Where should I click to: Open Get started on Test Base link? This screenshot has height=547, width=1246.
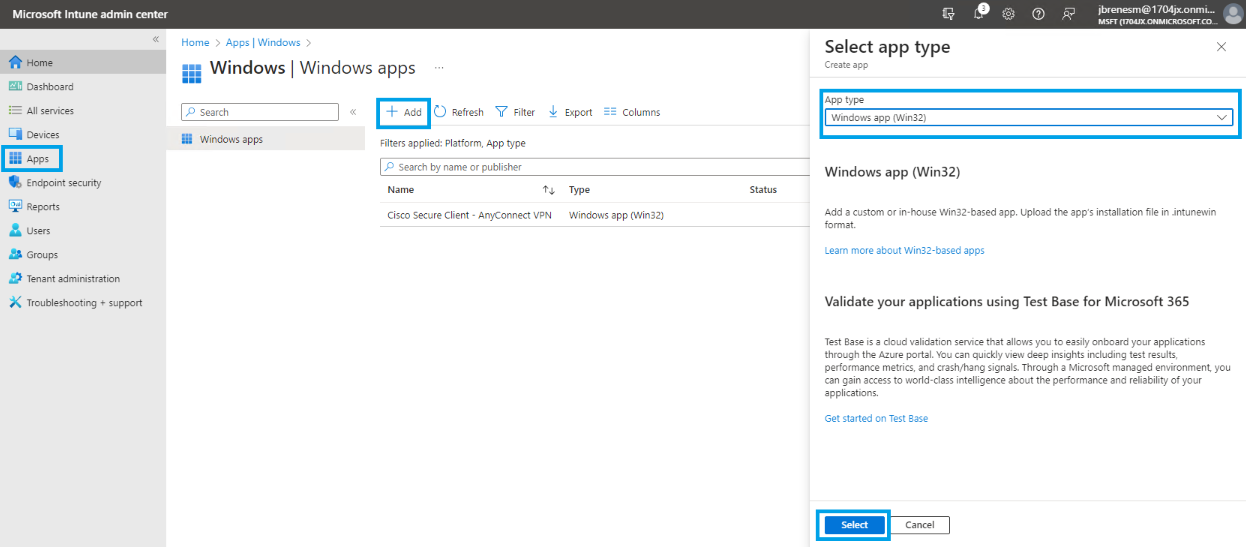click(876, 418)
